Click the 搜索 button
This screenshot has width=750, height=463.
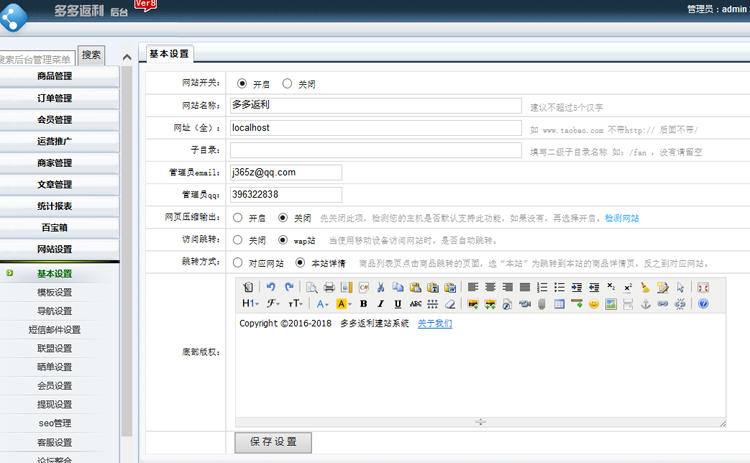(x=91, y=55)
